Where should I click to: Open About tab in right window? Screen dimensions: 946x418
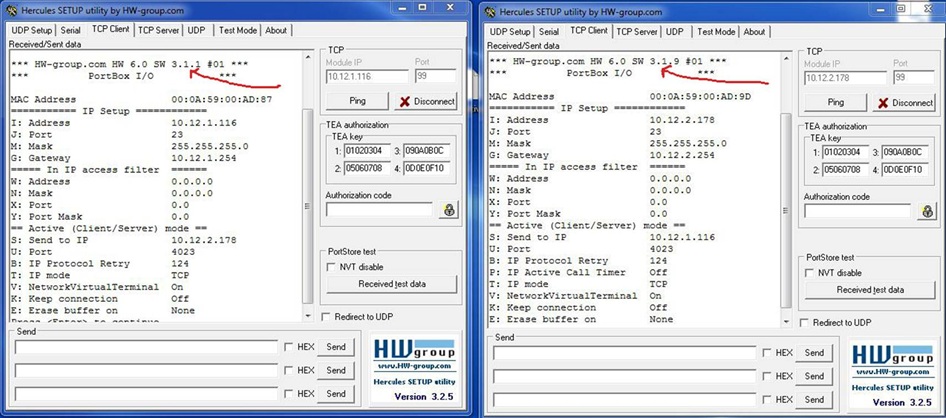pos(755,32)
